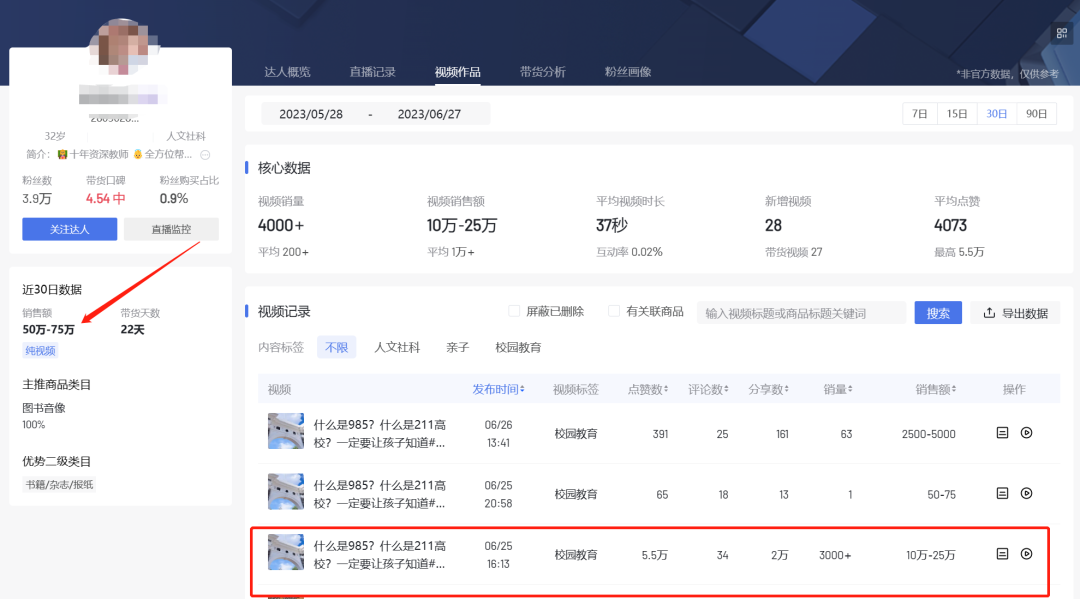Open detail icon on the highlighted 06/25 row

(1001, 554)
